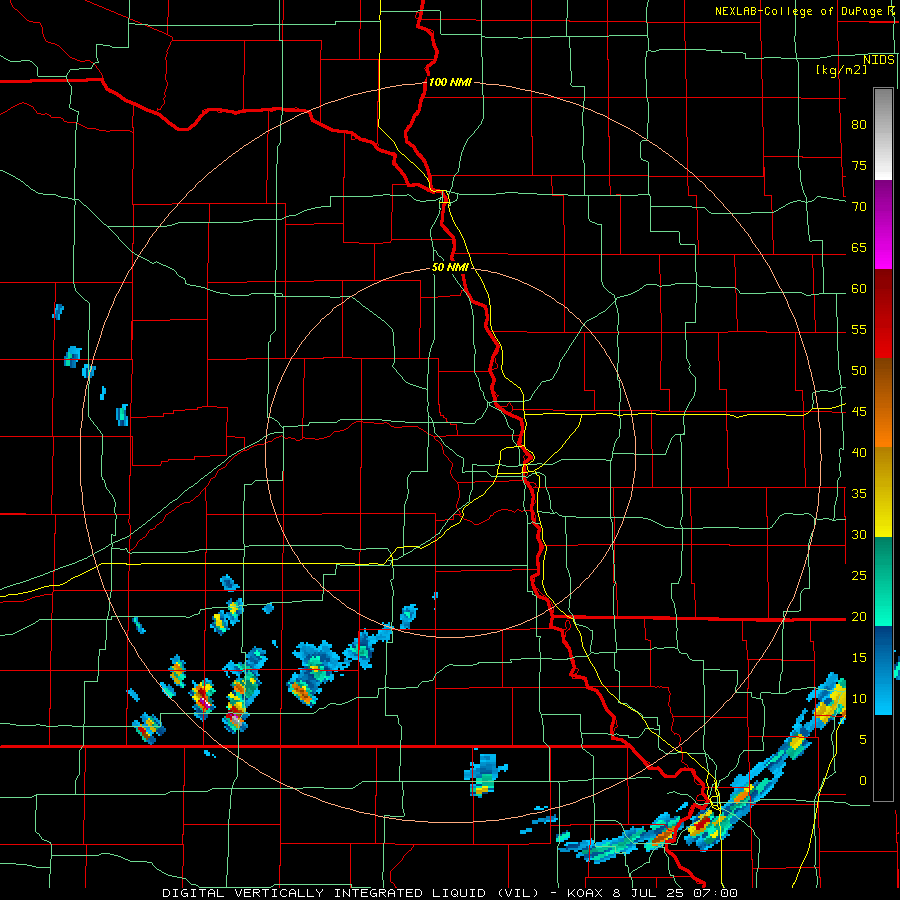Click the "NIDS" label
The height and width of the screenshot is (900, 900).
(x=879, y=60)
